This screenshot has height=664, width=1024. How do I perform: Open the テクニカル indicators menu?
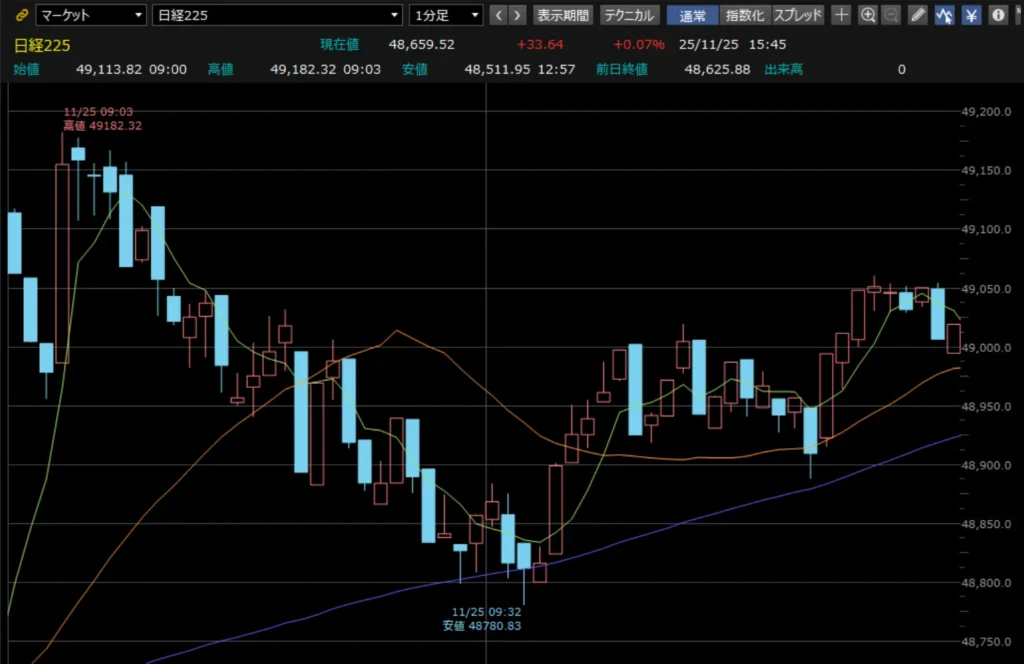(x=629, y=15)
